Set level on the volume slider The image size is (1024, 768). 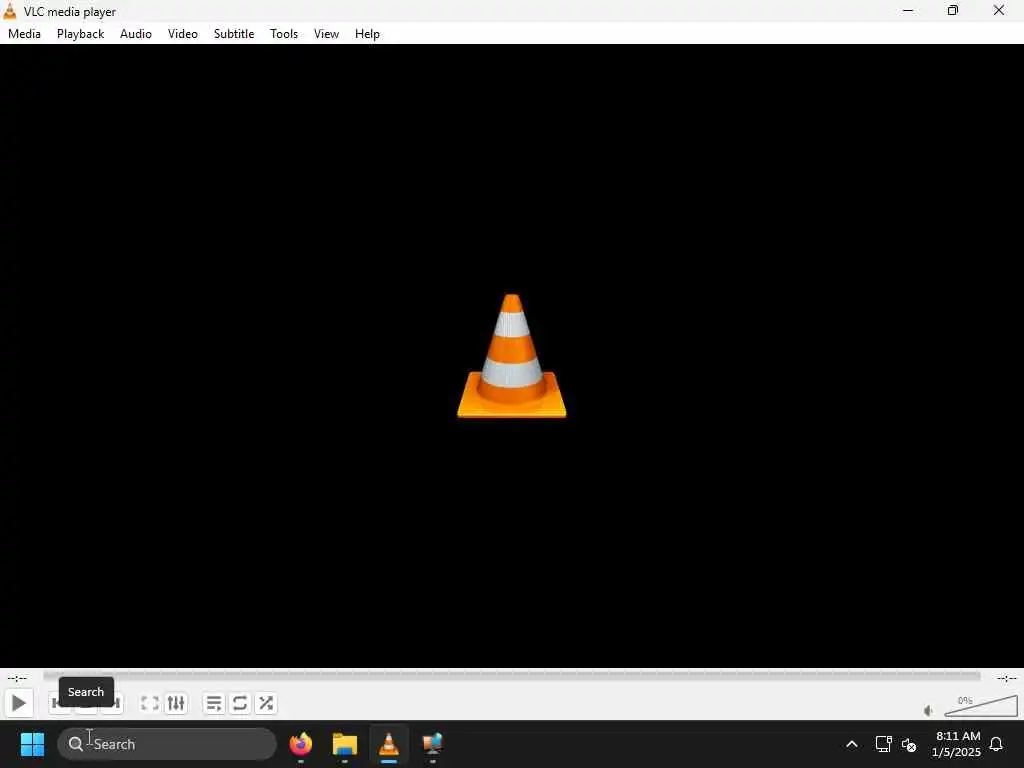tap(980, 706)
